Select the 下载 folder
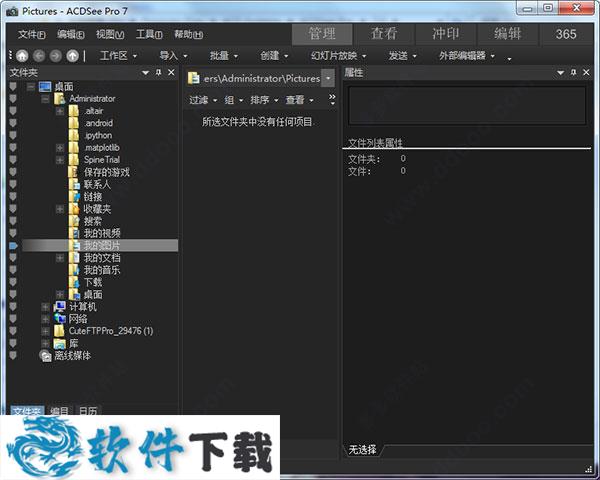This screenshot has height=480, width=600. pos(85,282)
